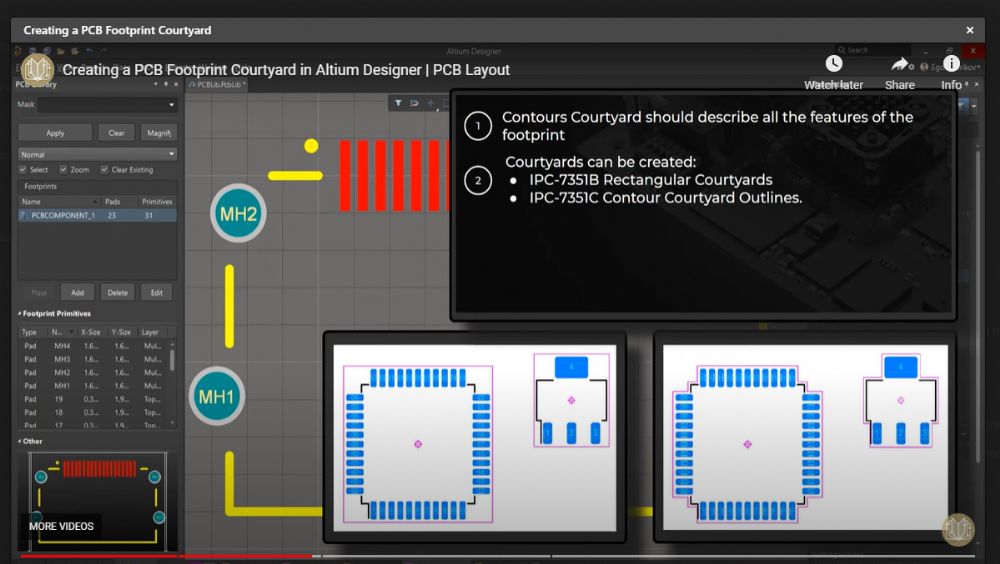Click the Primitives column header
This screenshot has width=1000, height=564.
click(158, 202)
